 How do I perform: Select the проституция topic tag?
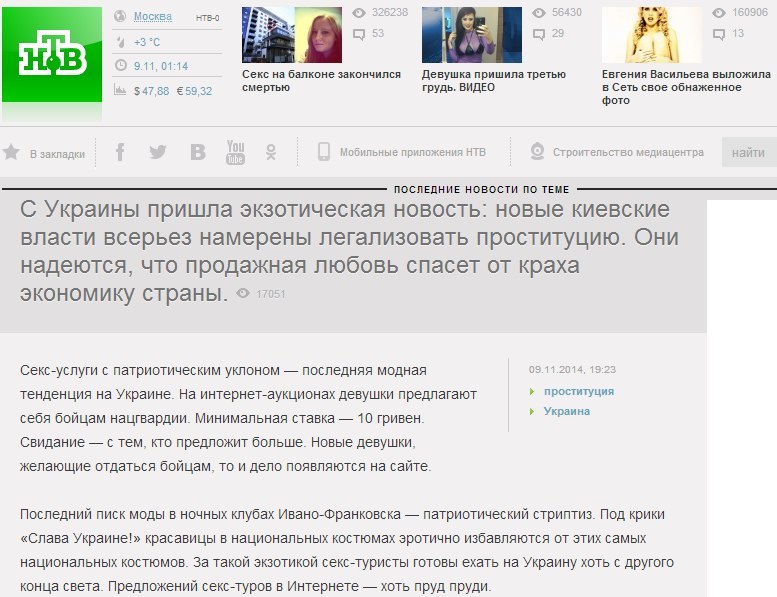point(579,391)
